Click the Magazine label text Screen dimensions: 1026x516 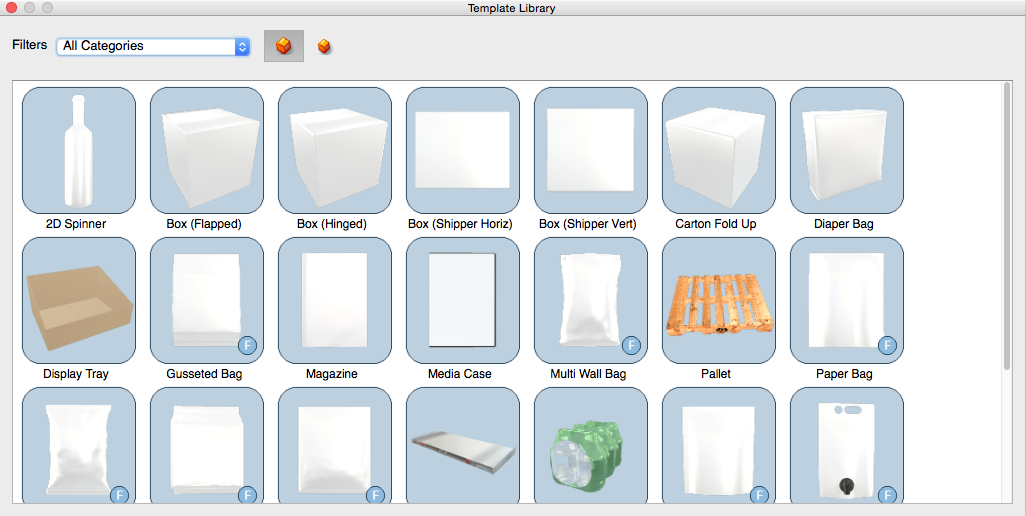click(x=332, y=374)
